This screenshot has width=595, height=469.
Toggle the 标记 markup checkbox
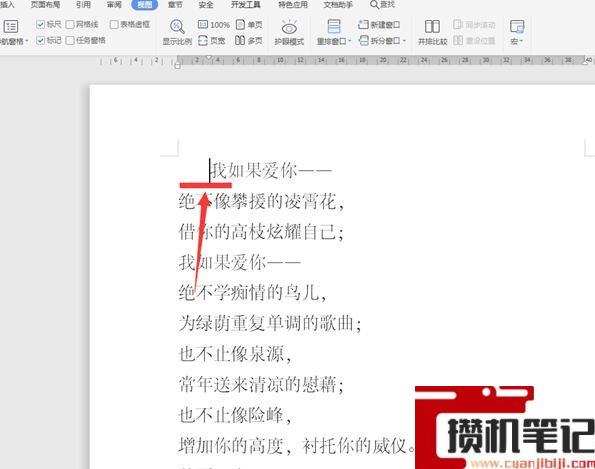click(x=40, y=40)
